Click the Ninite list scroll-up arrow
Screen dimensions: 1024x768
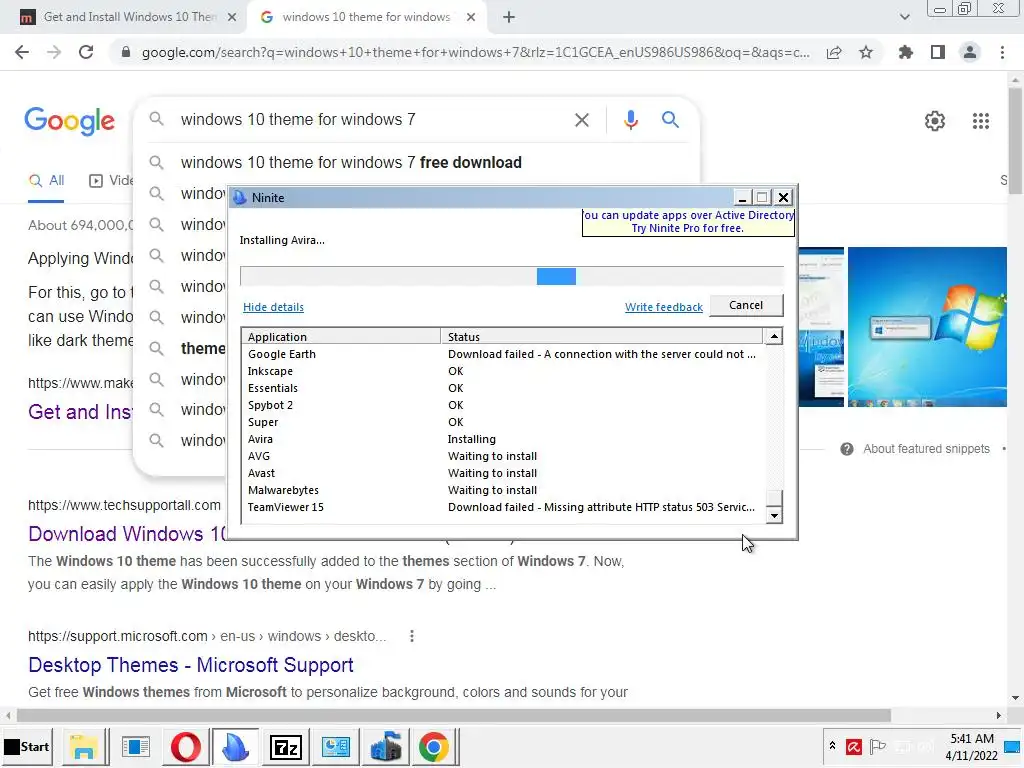tap(774, 336)
